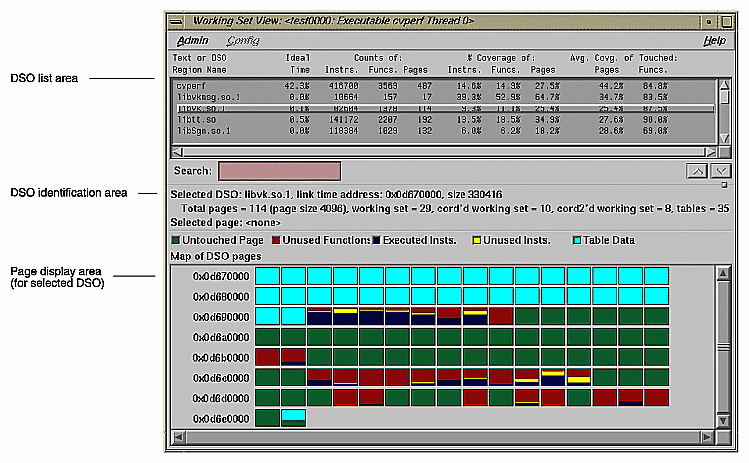The width and height of the screenshot is (749, 463).
Task: Select the first red page at 0x0d6b0000
Action: coord(267,357)
